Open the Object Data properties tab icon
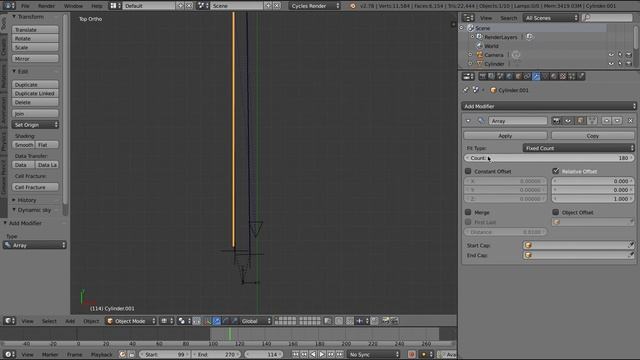 (x=545, y=76)
